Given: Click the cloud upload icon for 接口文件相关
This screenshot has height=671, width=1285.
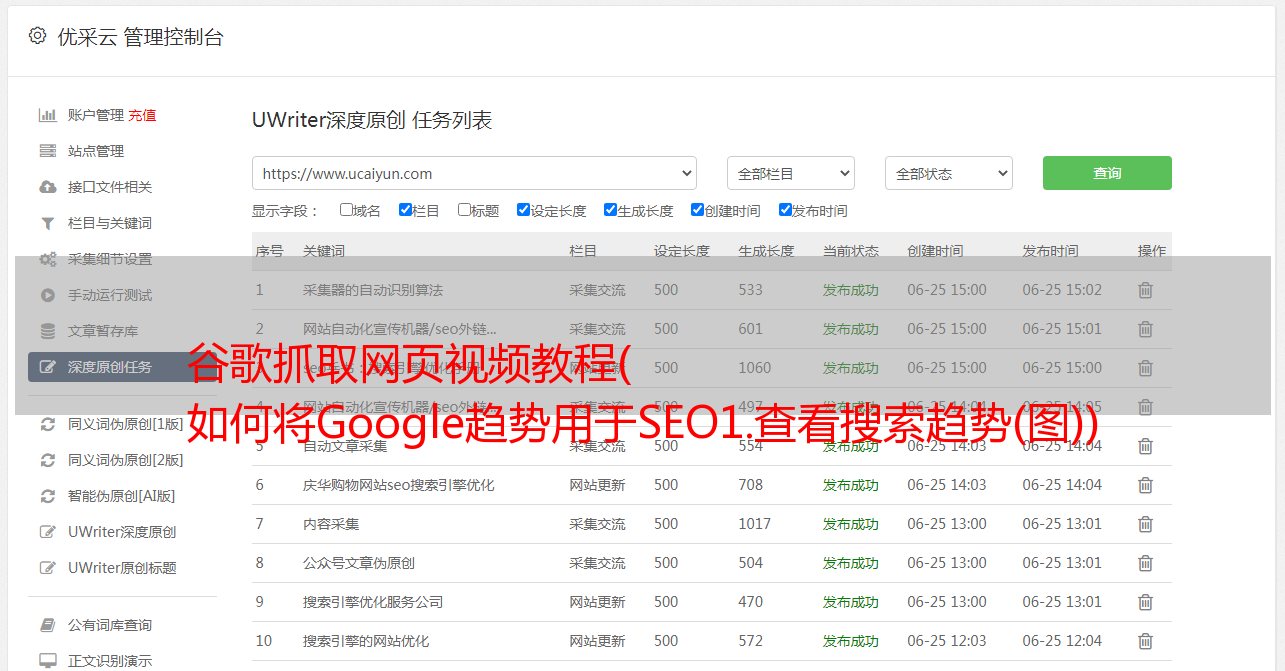Looking at the screenshot, I should point(47,187).
